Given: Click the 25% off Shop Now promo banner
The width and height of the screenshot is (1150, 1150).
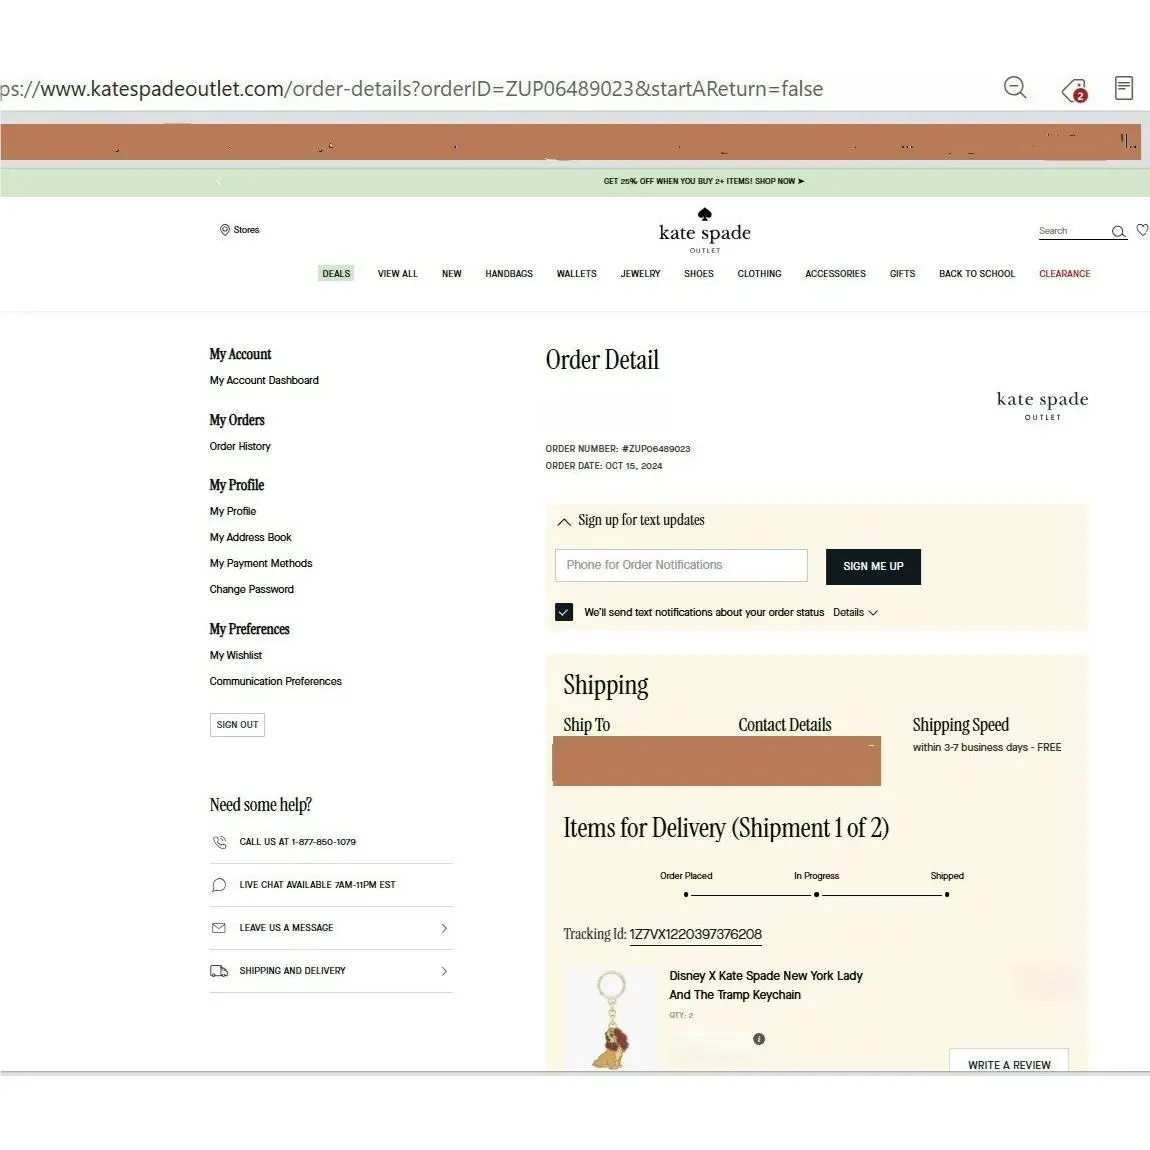Looking at the screenshot, I should [x=703, y=181].
